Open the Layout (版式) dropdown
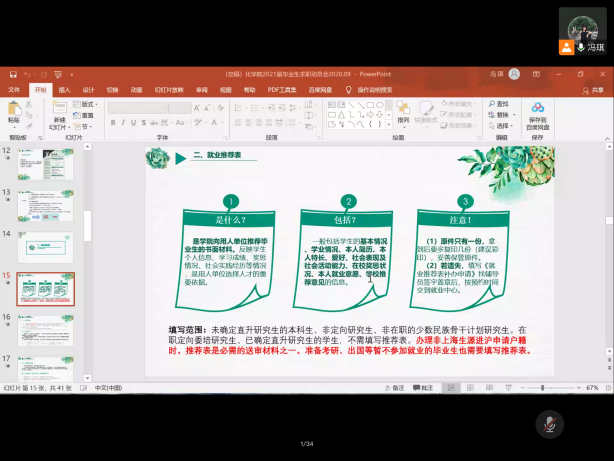The height and width of the screenshot is (461, 614). pyautogui.click(x=88, y=103)
